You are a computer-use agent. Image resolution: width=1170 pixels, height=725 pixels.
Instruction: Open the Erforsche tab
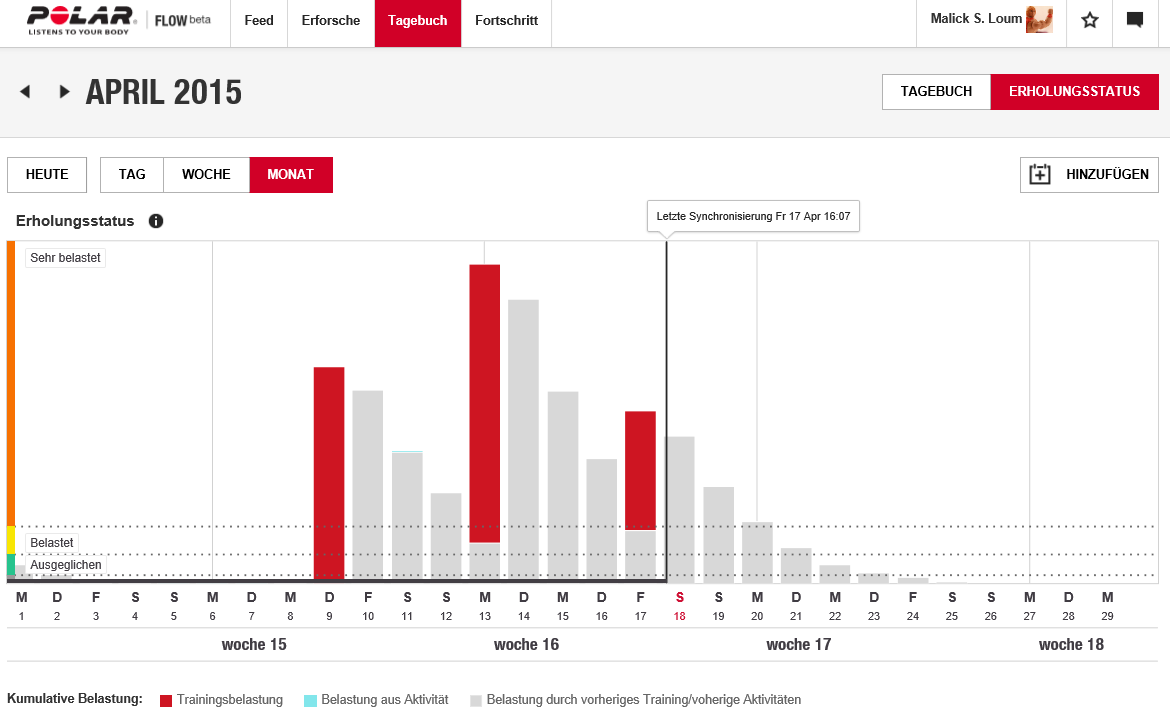point(331,21)
